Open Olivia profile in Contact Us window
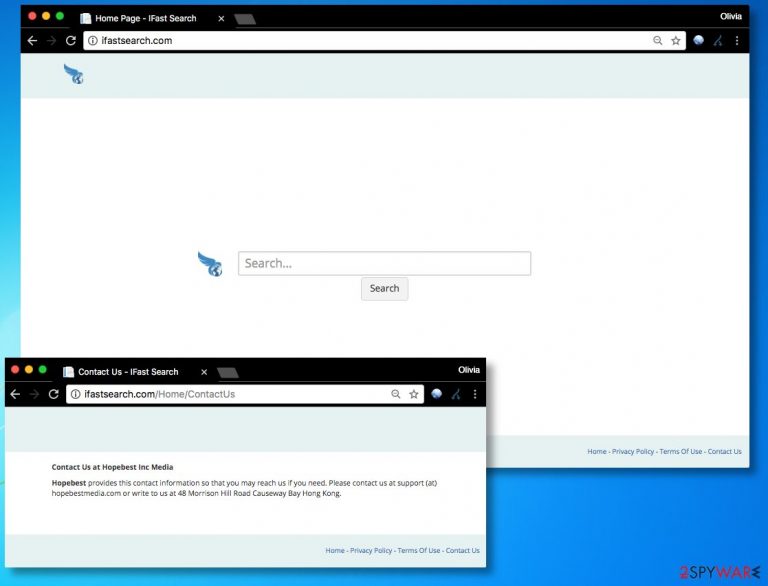This screenshot has height=586, width=768. point(469,370)
